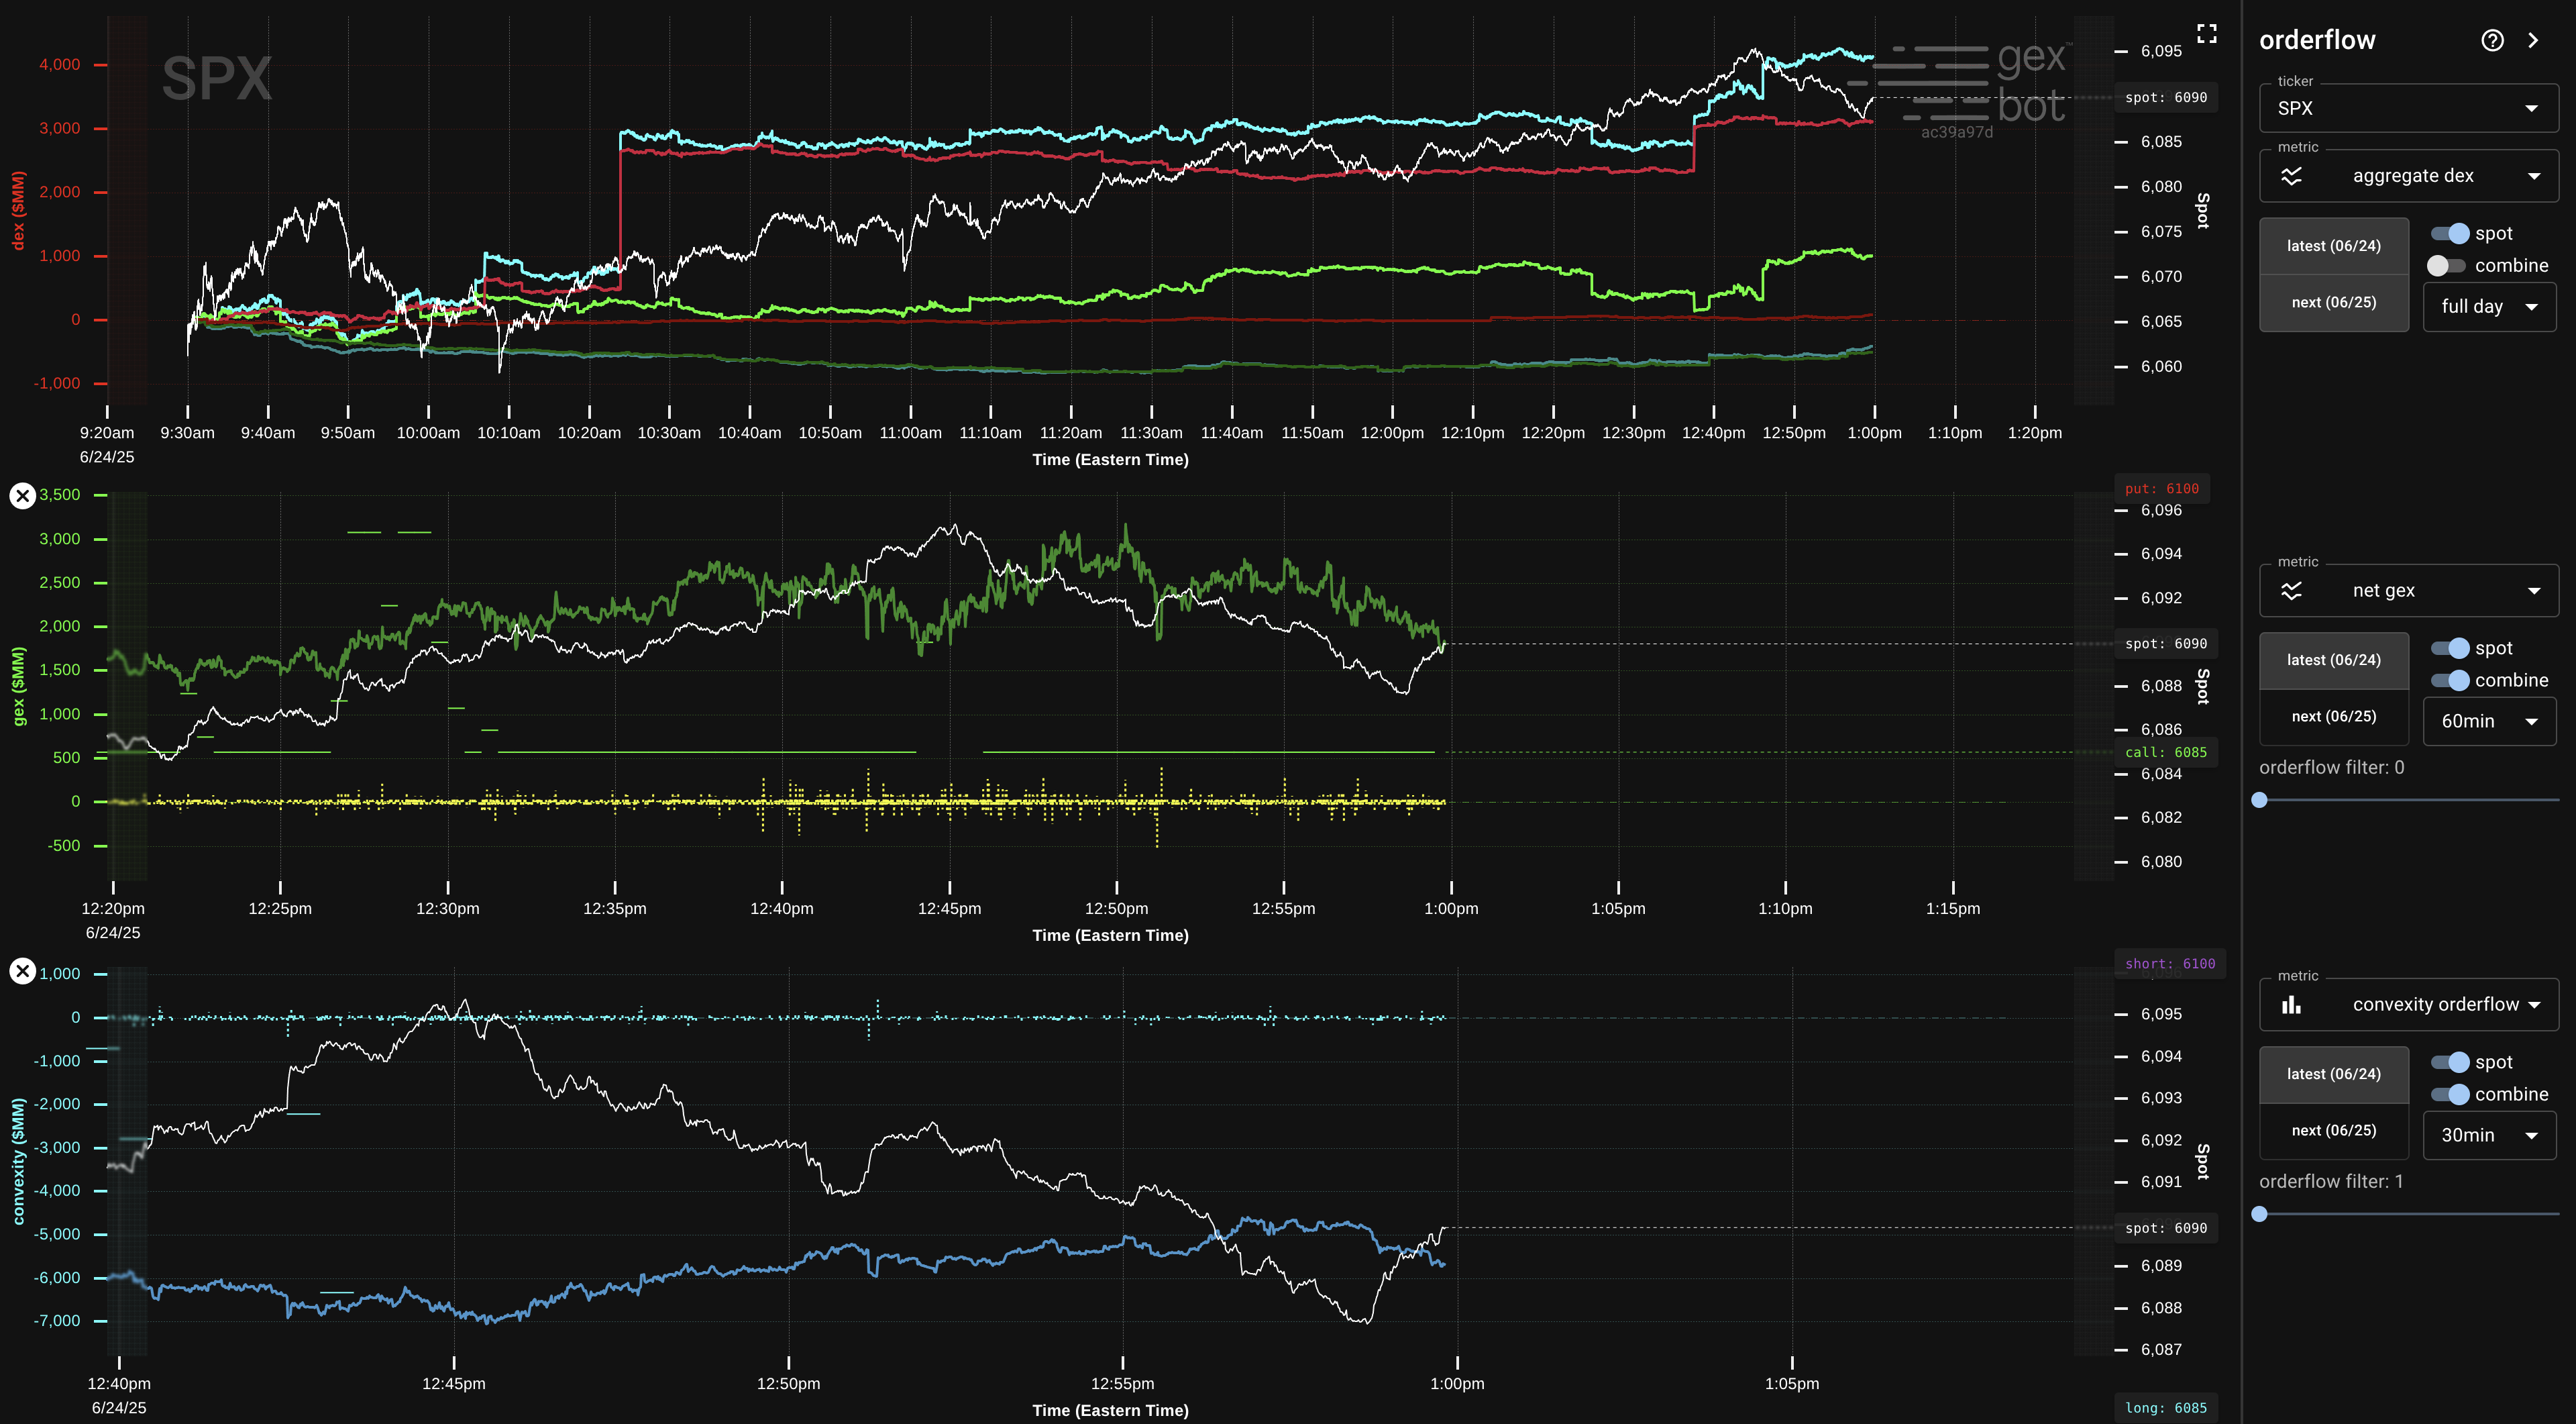Open the help question mark icon
The image size is (2576, 1424).
2492,40
